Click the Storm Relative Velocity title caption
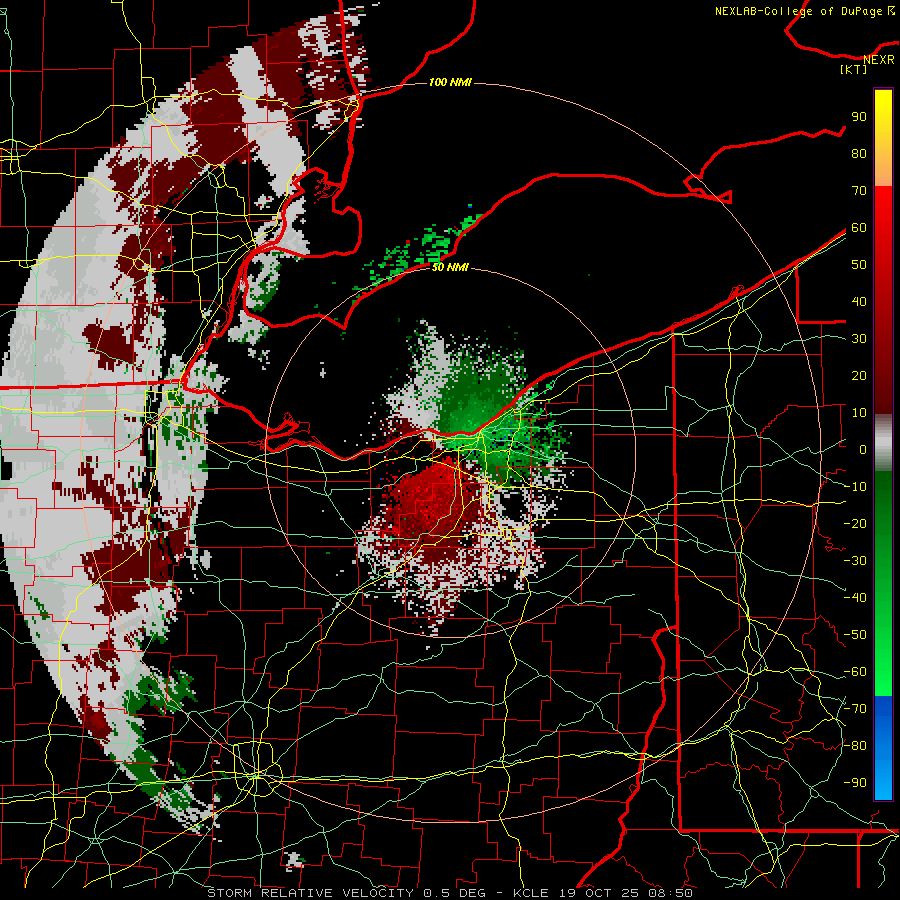 coord(449,893)
